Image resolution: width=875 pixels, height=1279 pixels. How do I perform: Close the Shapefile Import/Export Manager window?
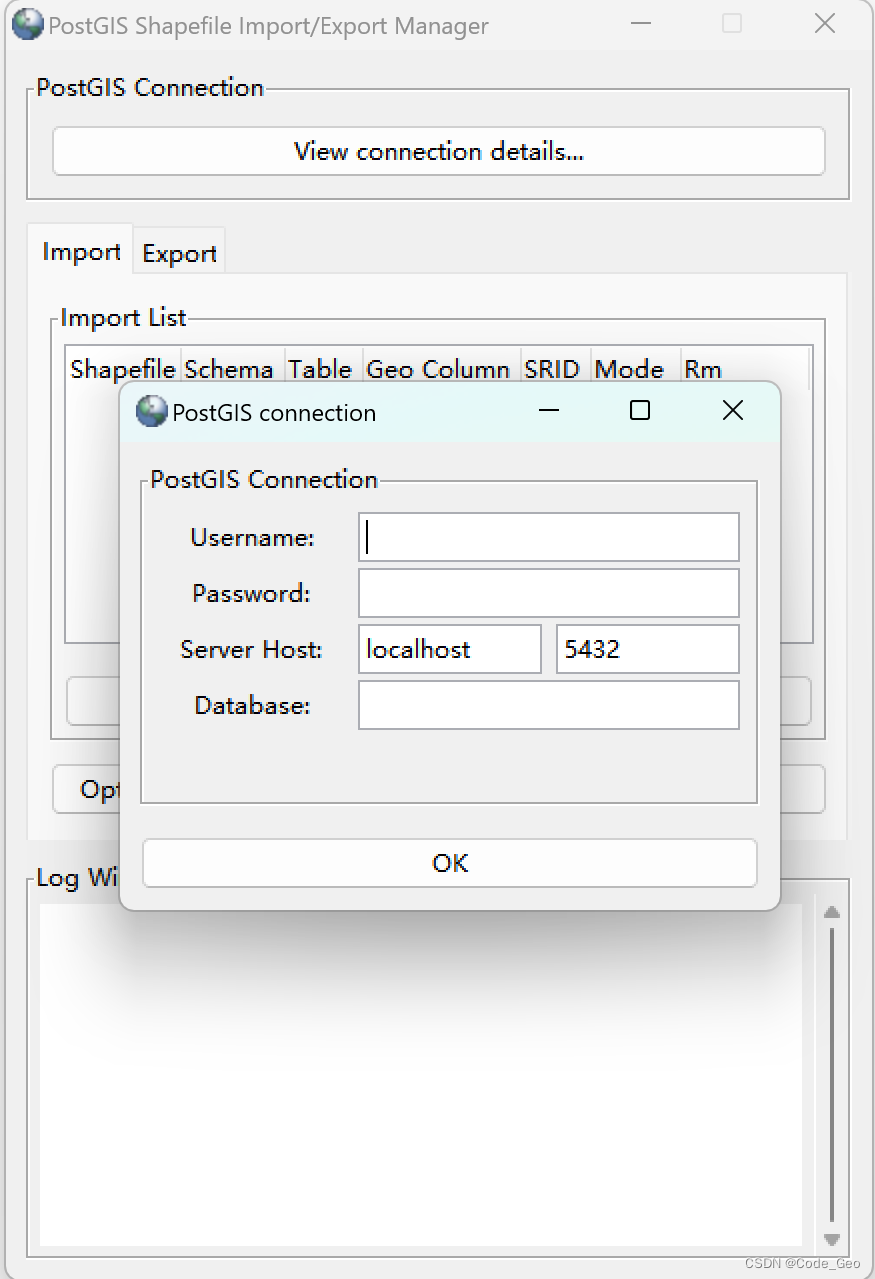pos(825,23)
